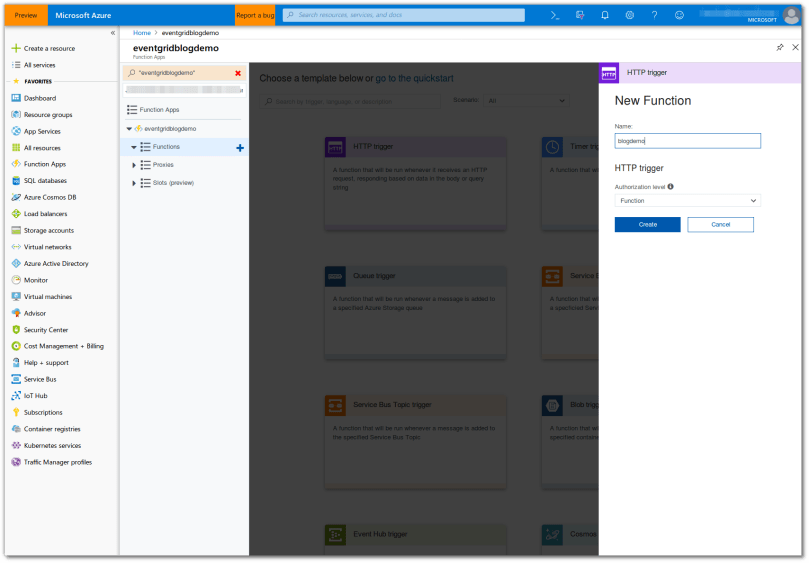Open the Authorization level dropdown
The height and width of the screenshot is (563, 809).
click(x=687, y=201)
